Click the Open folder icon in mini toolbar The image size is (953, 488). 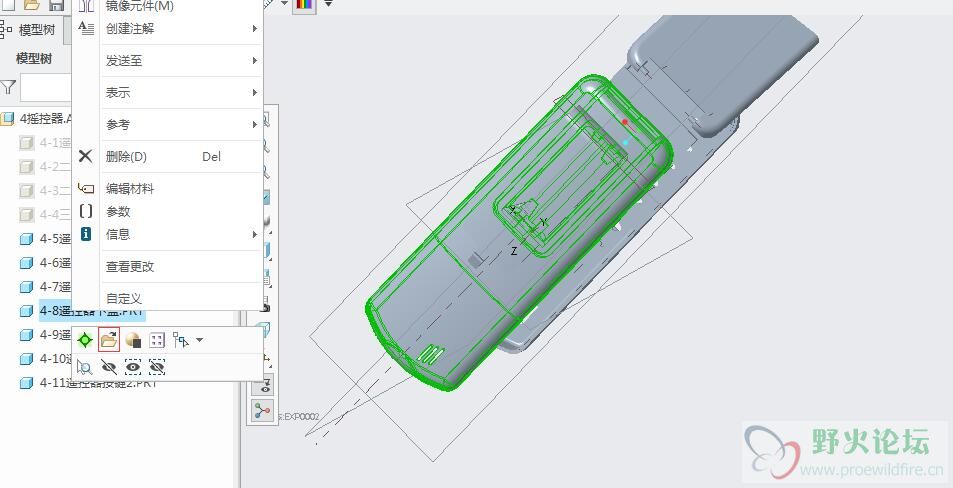click(x=109, y=340)
